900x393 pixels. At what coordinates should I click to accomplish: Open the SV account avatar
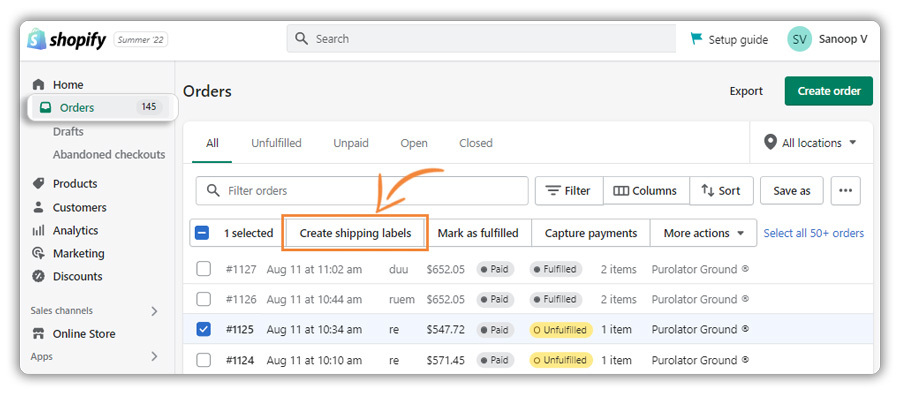point(799,39)
